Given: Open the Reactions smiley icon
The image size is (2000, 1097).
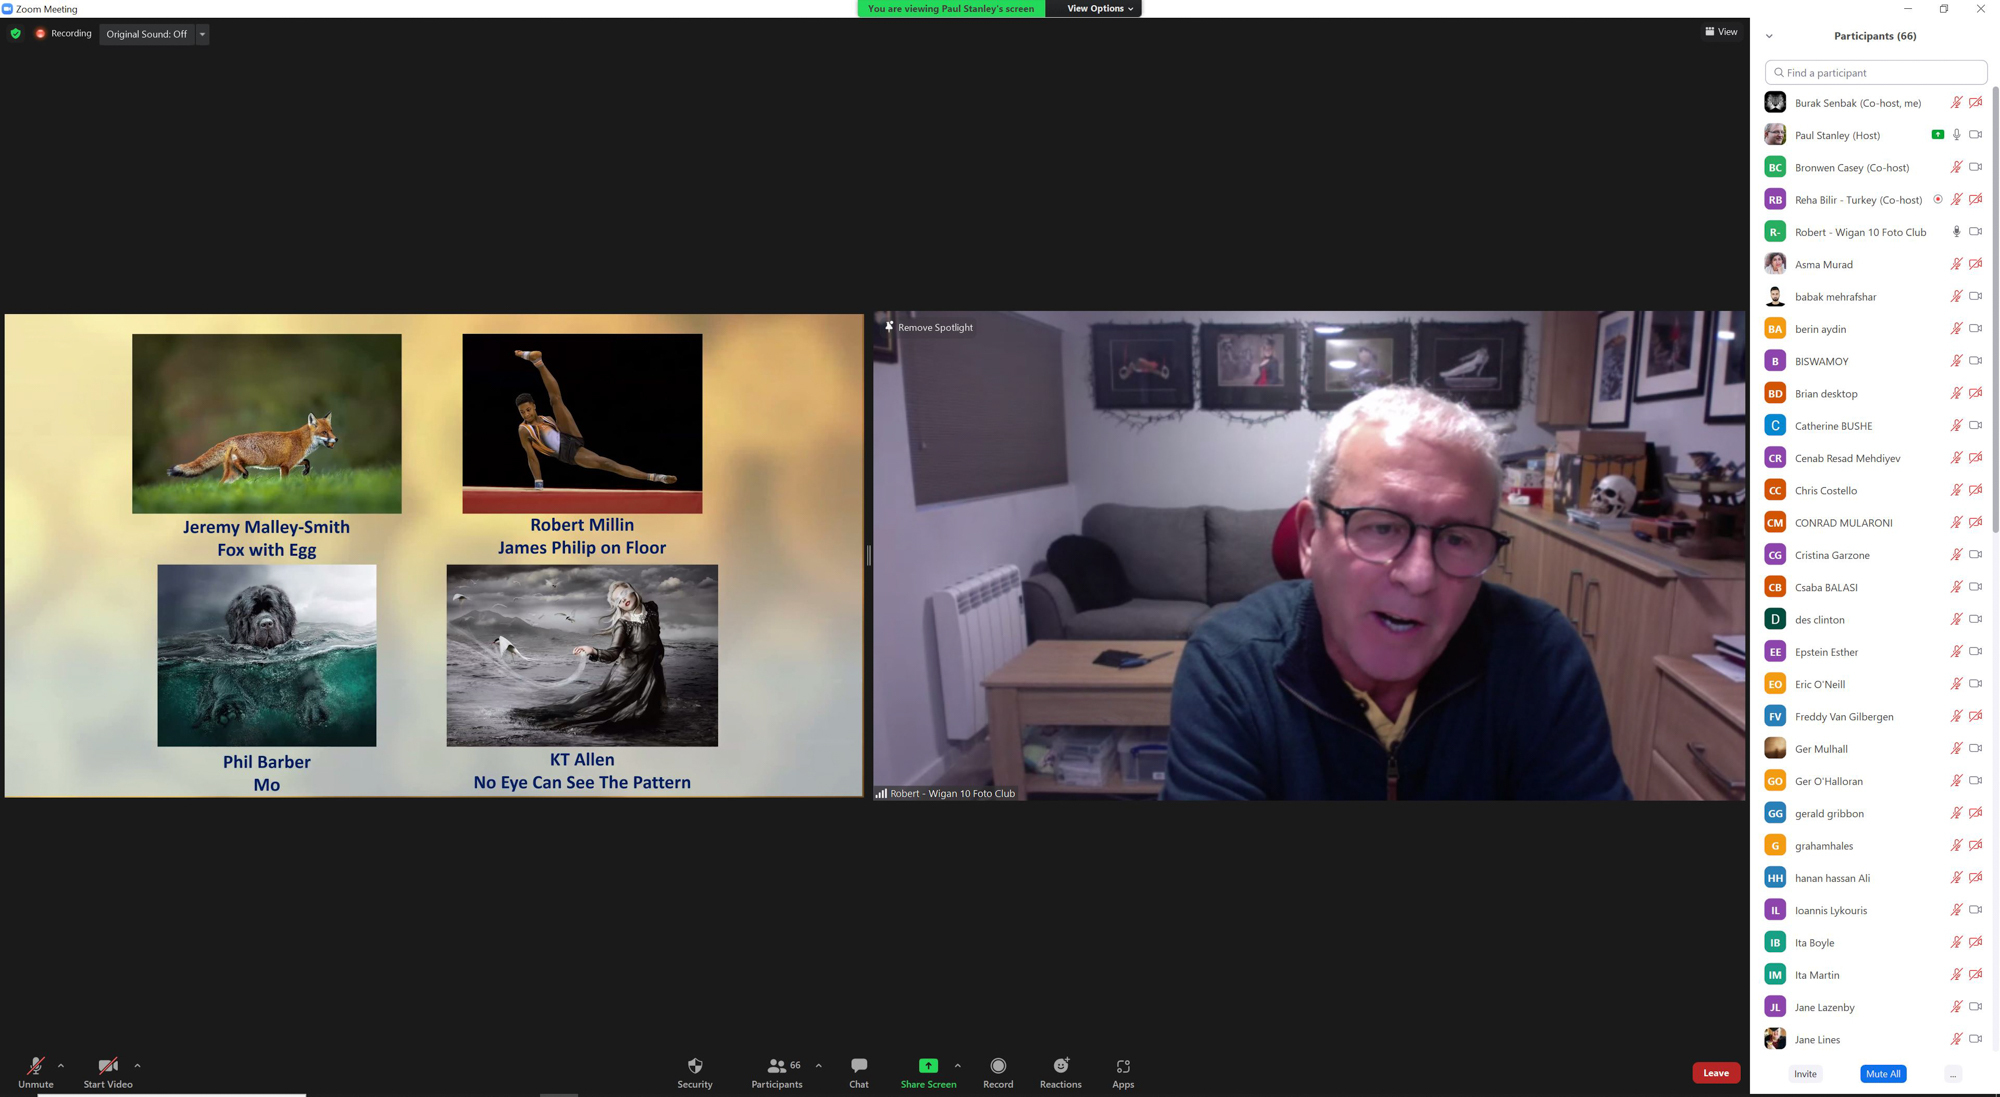Looking at the screenshot, I should point(1060,1065).
